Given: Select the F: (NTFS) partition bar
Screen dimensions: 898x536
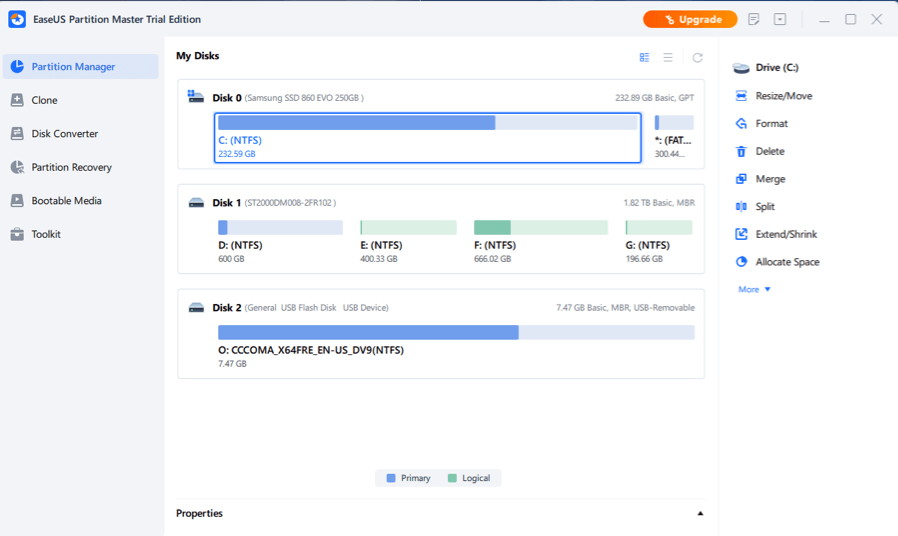Looking at the screenshot, I should click(x=540, y=228).
